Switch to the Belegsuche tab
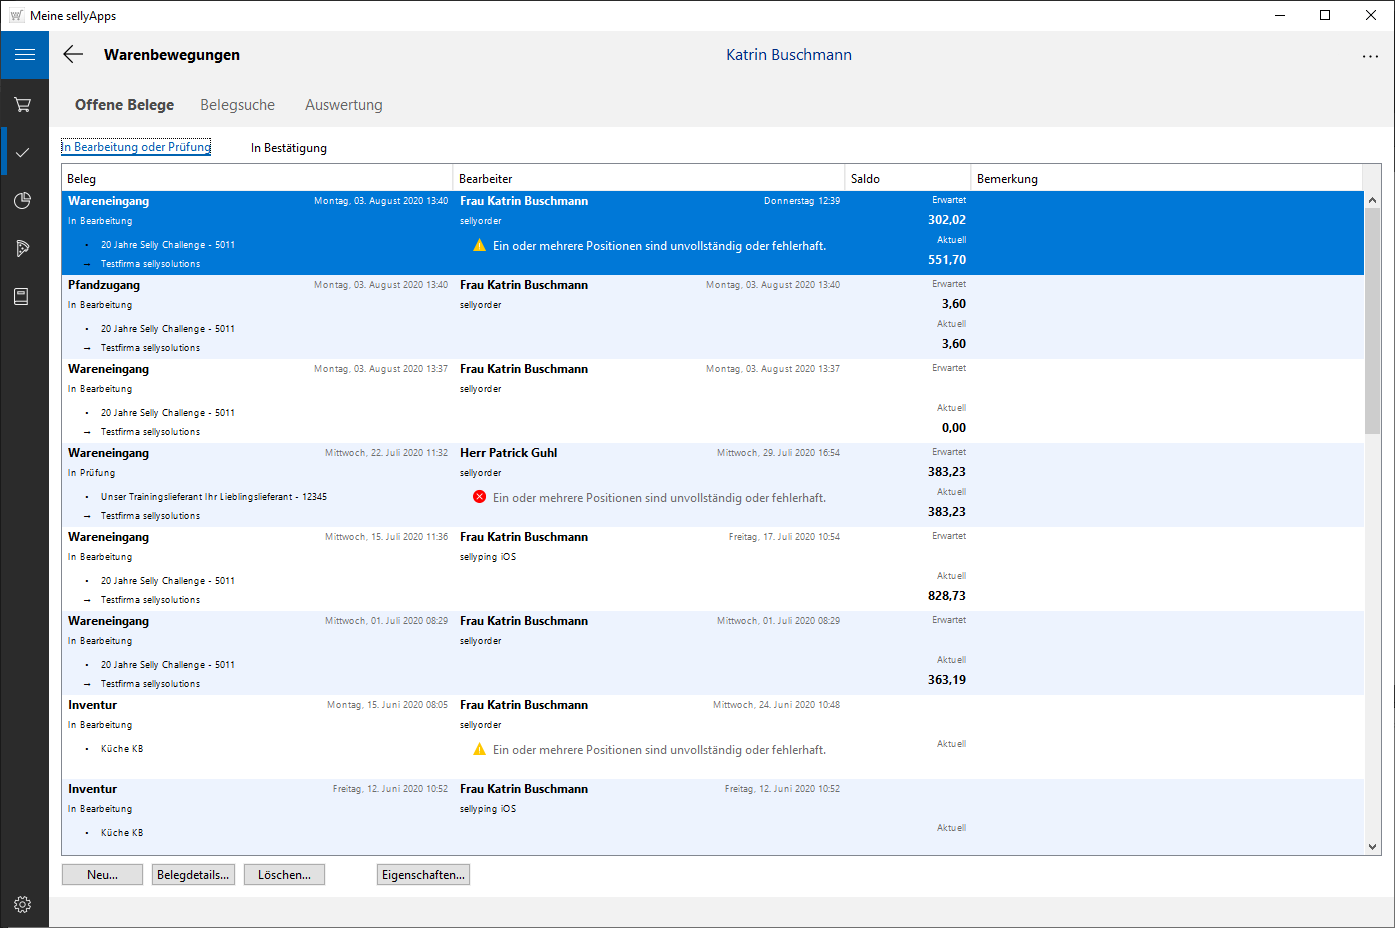 point(237,105)
